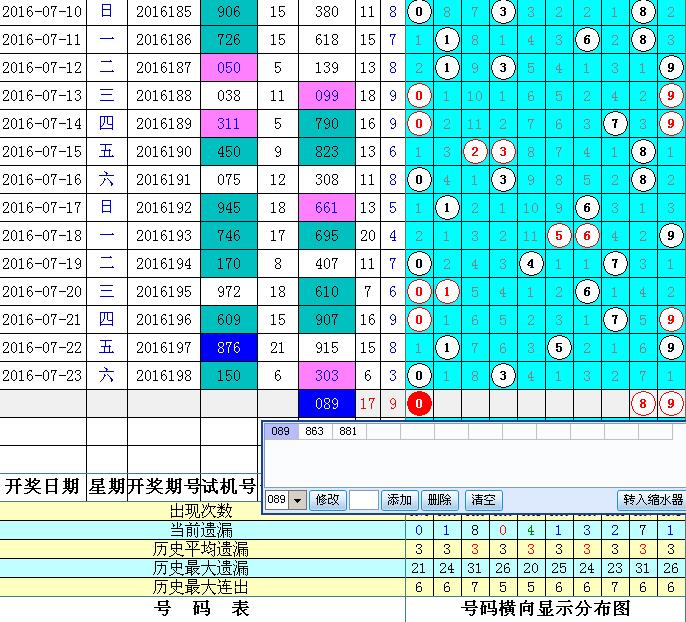686x622 pixels.
Task: Select 863 in the number list
Action: coord(314,432)
